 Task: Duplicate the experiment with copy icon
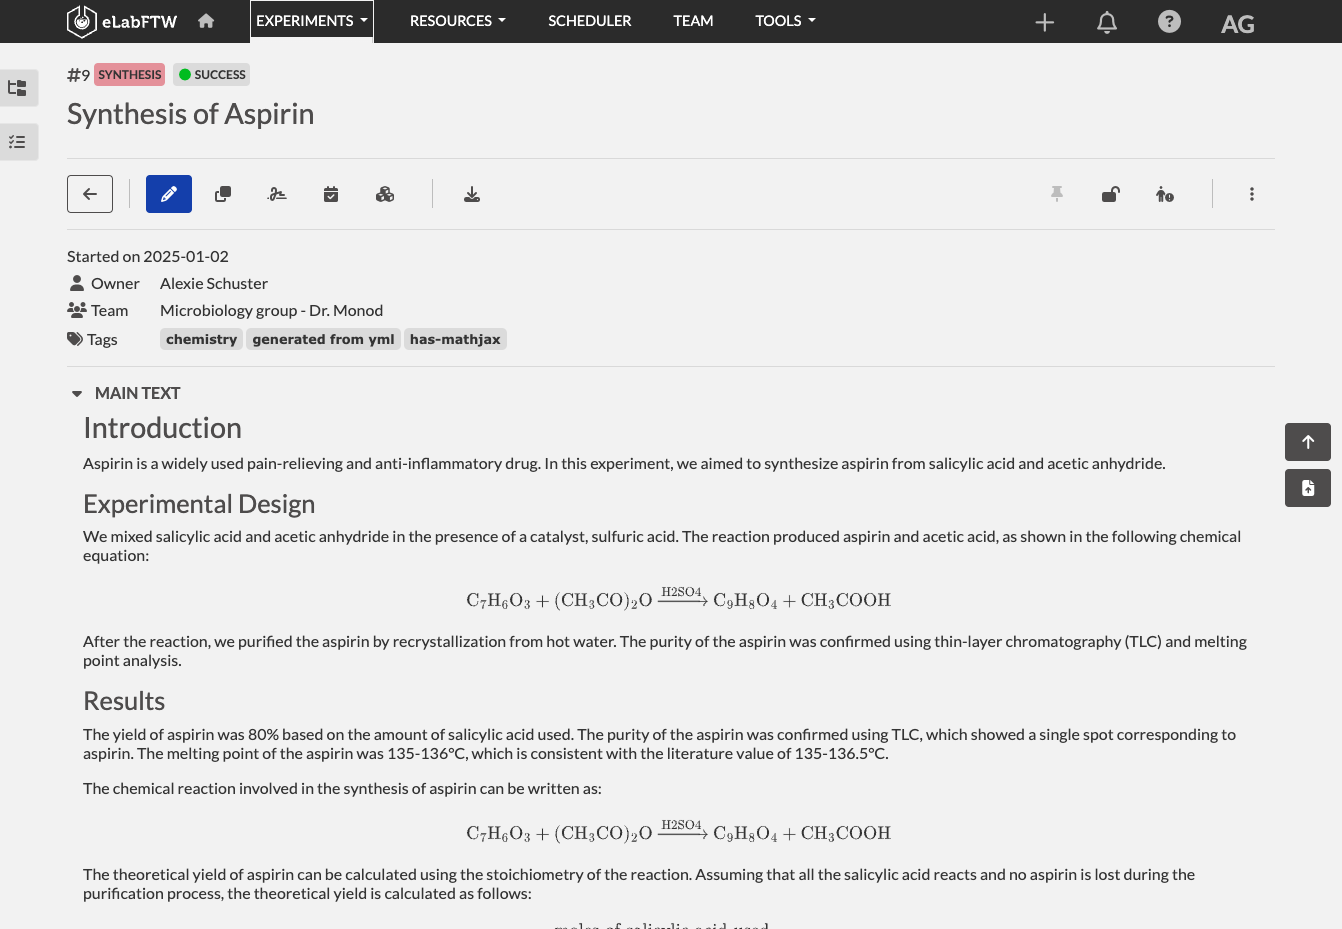[x=223, y=194]
